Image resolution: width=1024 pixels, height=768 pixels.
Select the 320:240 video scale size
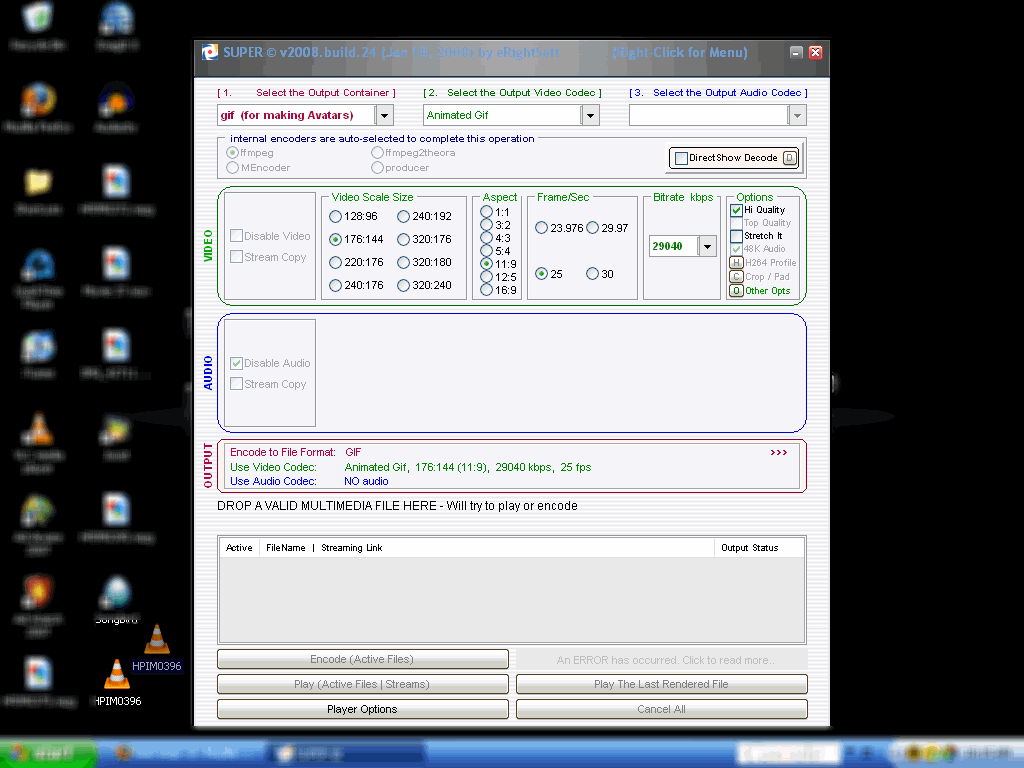(404, 285)
